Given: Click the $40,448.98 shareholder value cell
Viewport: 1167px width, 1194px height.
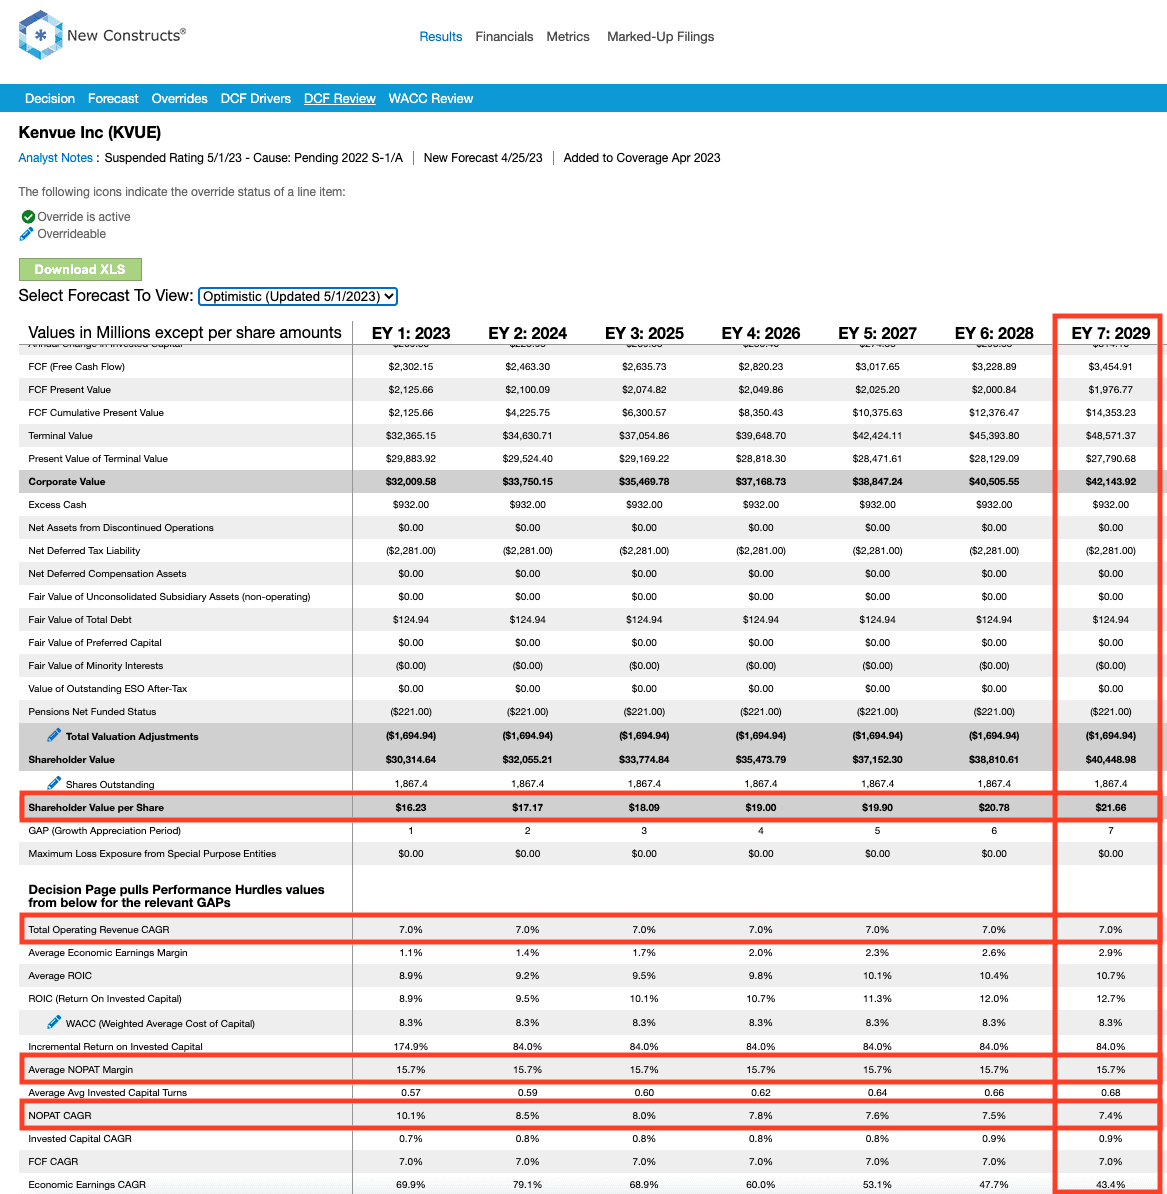Looking at the screenshot, I should click(1111, 759).
